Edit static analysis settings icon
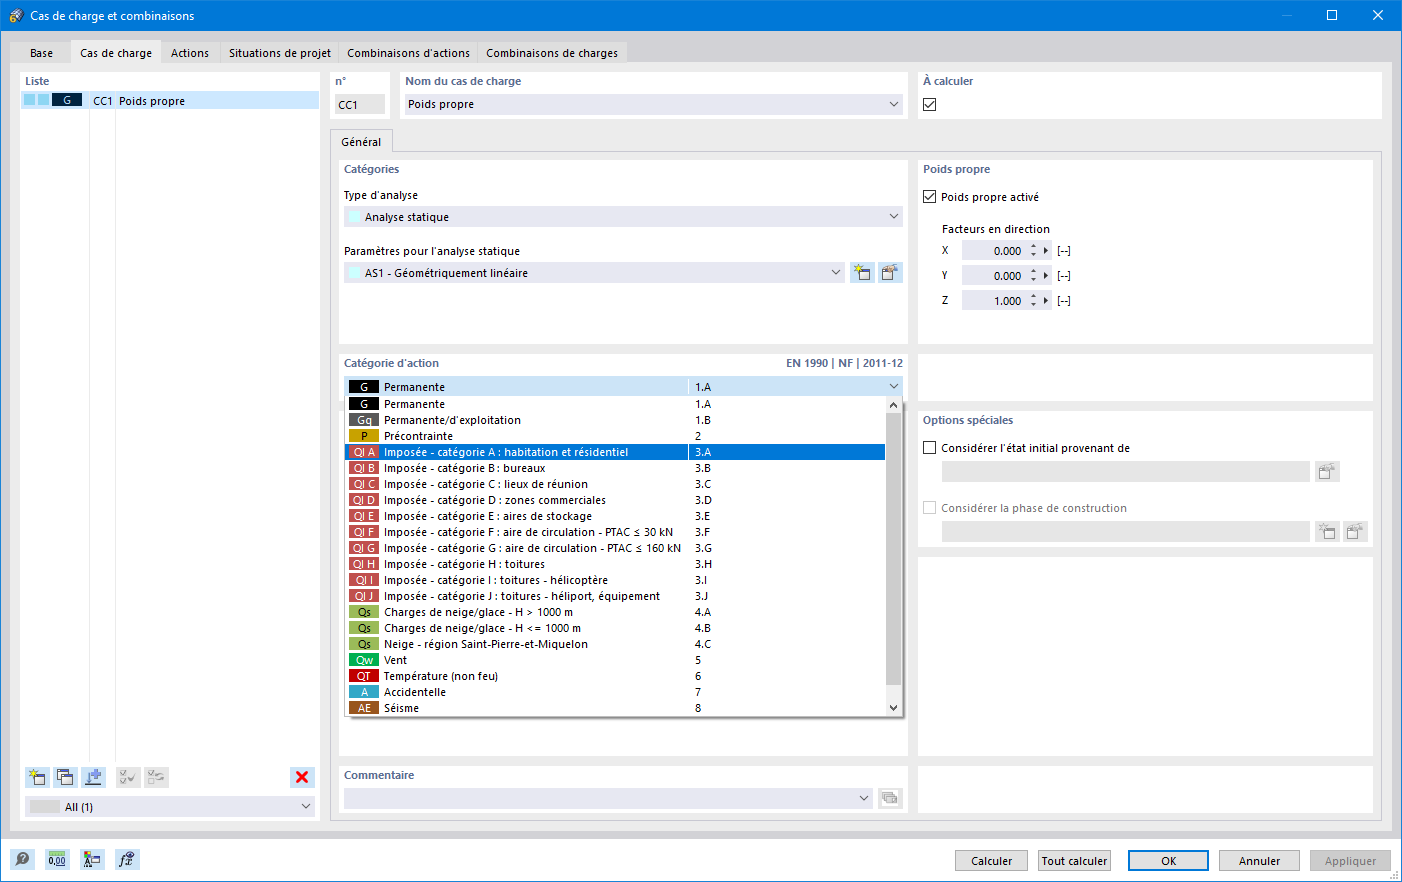This screenshot has width=1402, height=882. tap(890, 272)
